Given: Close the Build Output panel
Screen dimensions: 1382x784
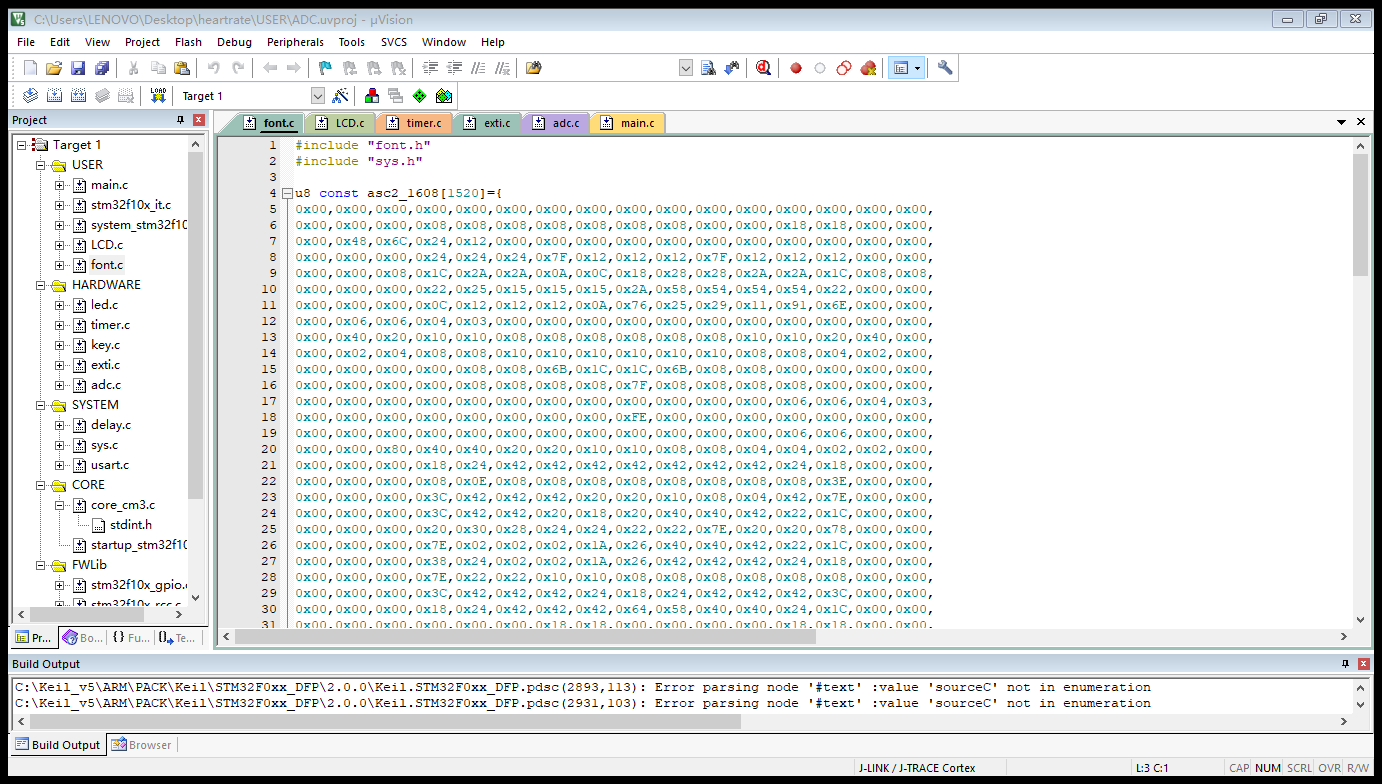Looking at the screenshot, I should coord(1363,664).
